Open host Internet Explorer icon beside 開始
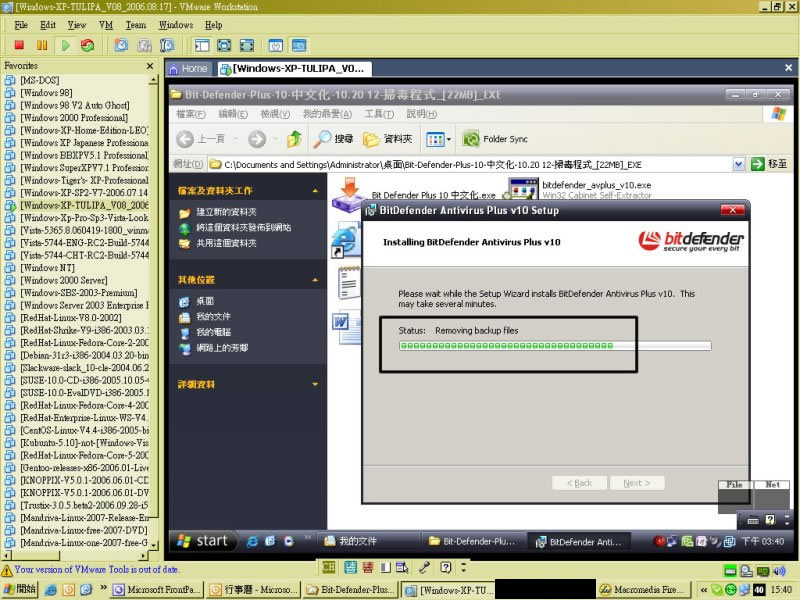 51,590
